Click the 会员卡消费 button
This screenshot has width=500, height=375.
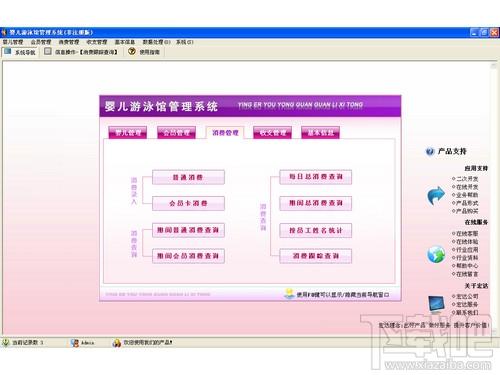(x=188, y=203)
